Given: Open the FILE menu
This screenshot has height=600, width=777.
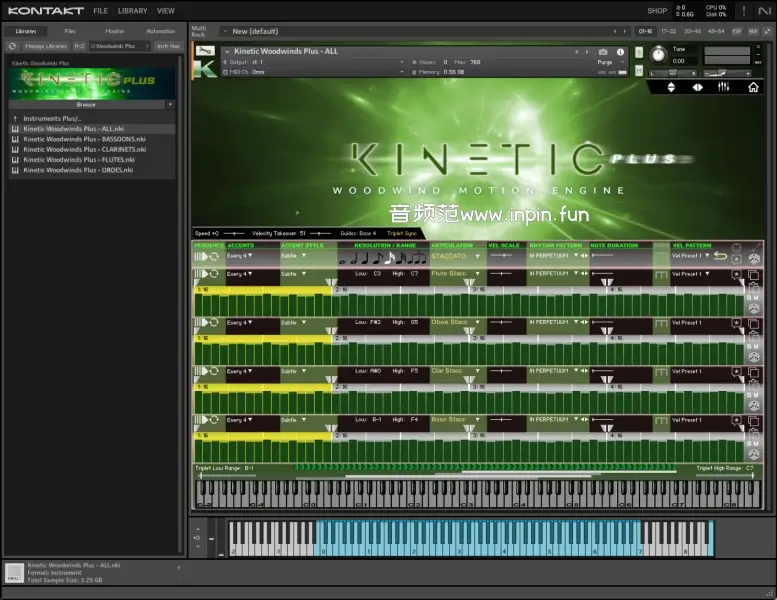Looking at the screenshot, I should point(101,11).
